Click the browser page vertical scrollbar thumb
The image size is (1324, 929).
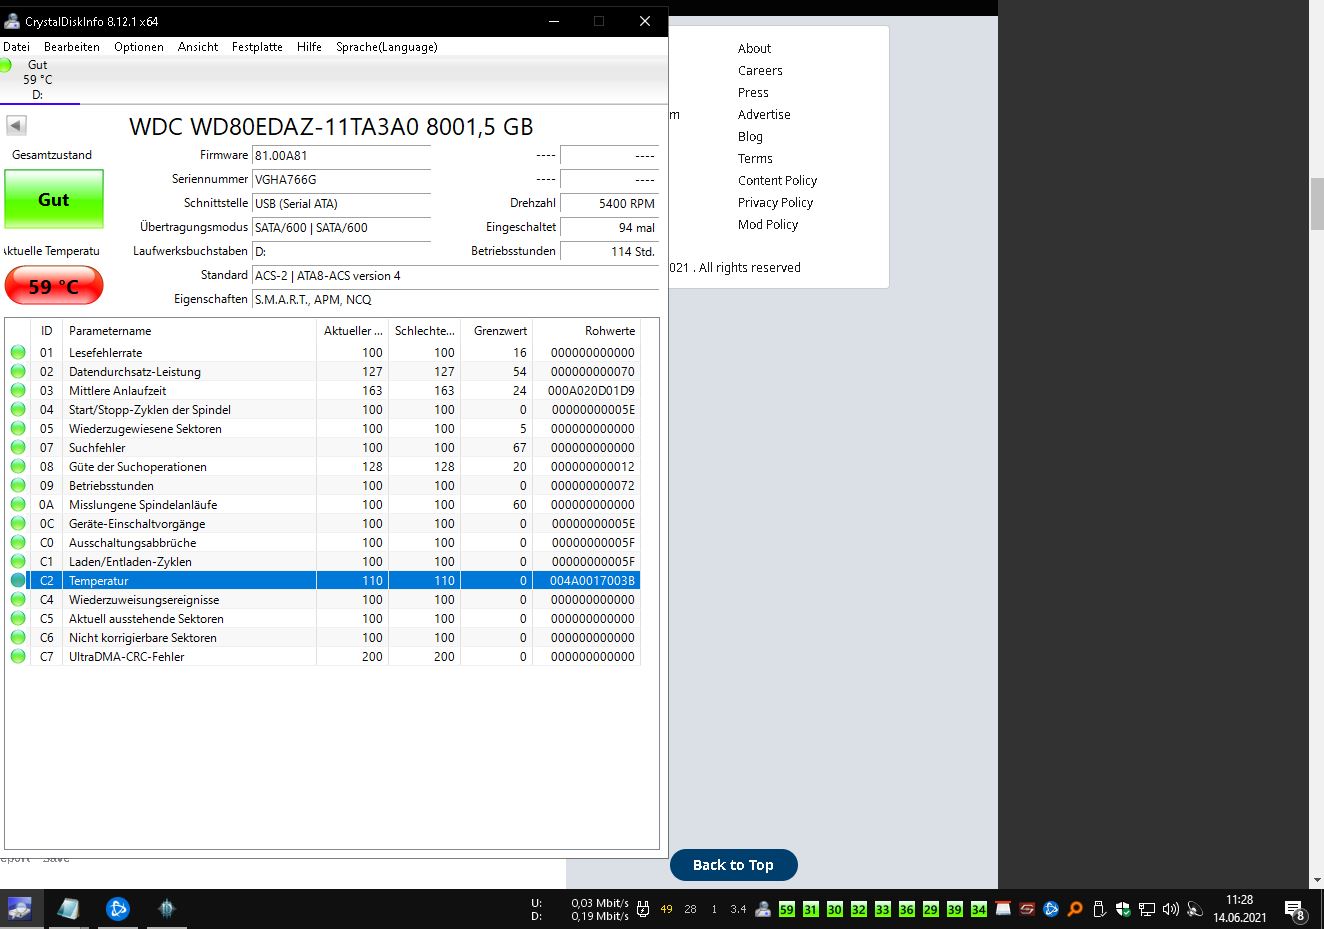tap(1316, 204)
